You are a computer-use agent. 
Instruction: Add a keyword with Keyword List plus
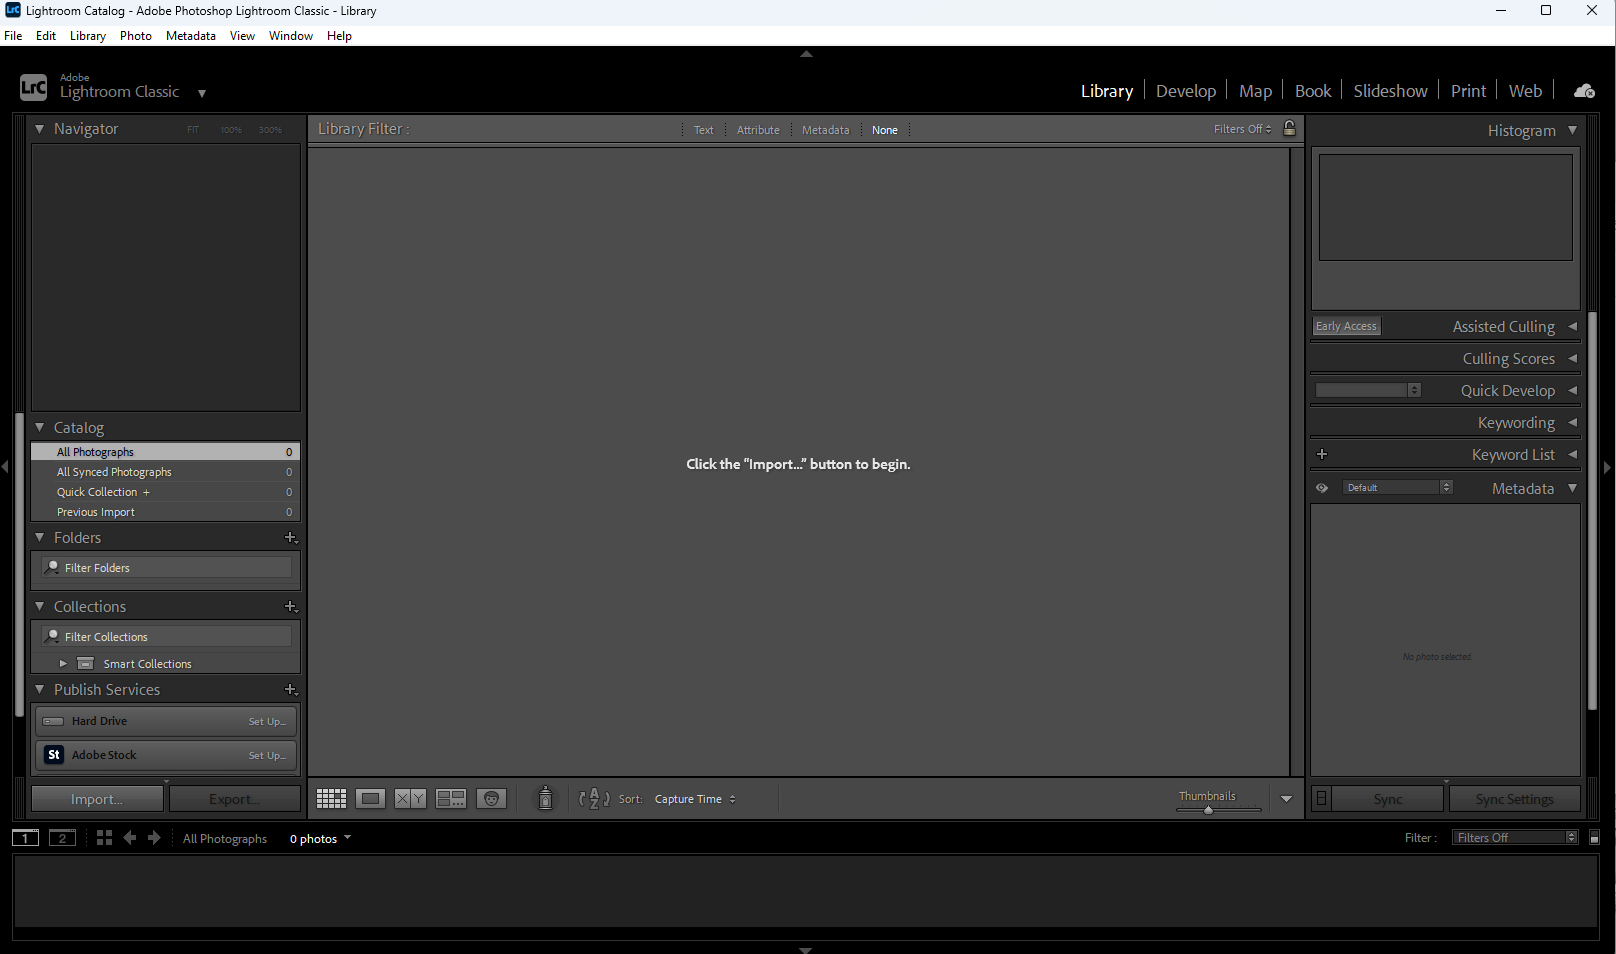point(1322,454)
